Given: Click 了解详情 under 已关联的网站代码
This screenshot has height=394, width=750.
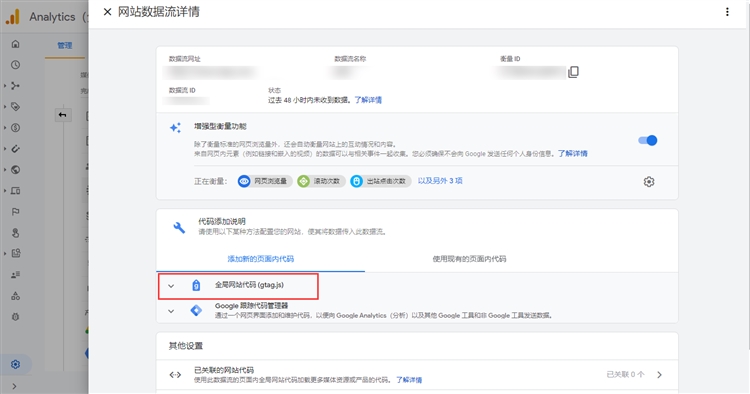Looking at the screenshot, I should [409, 380].
